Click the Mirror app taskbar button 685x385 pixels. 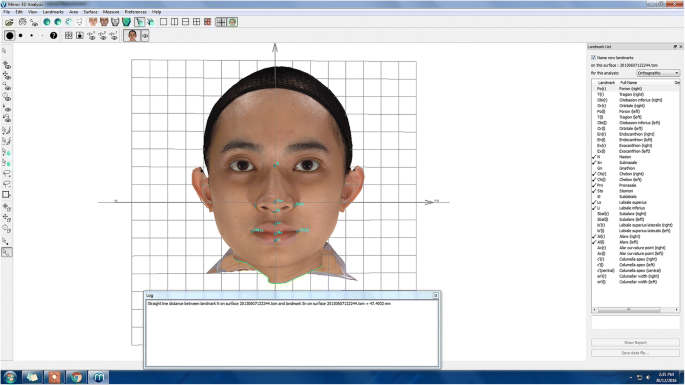(99, 377)
